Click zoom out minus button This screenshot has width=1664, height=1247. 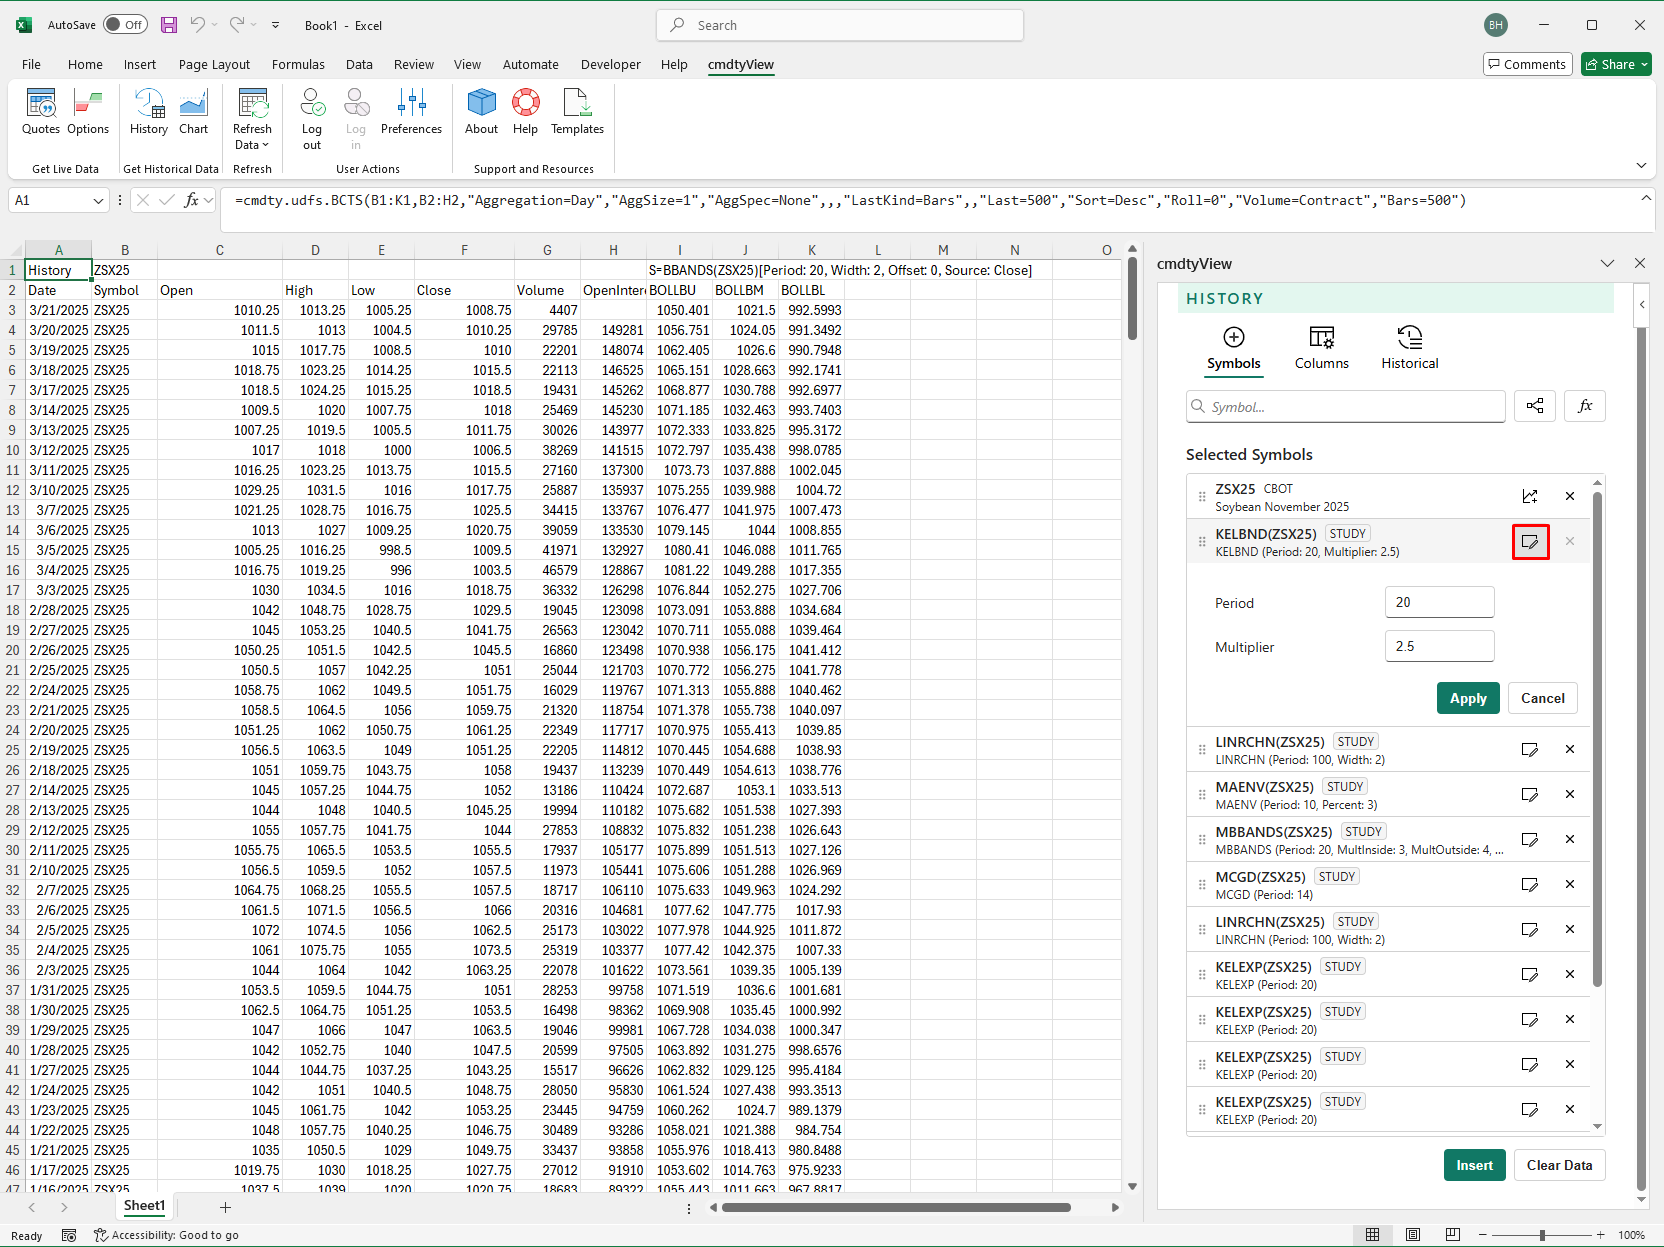1483,1235
